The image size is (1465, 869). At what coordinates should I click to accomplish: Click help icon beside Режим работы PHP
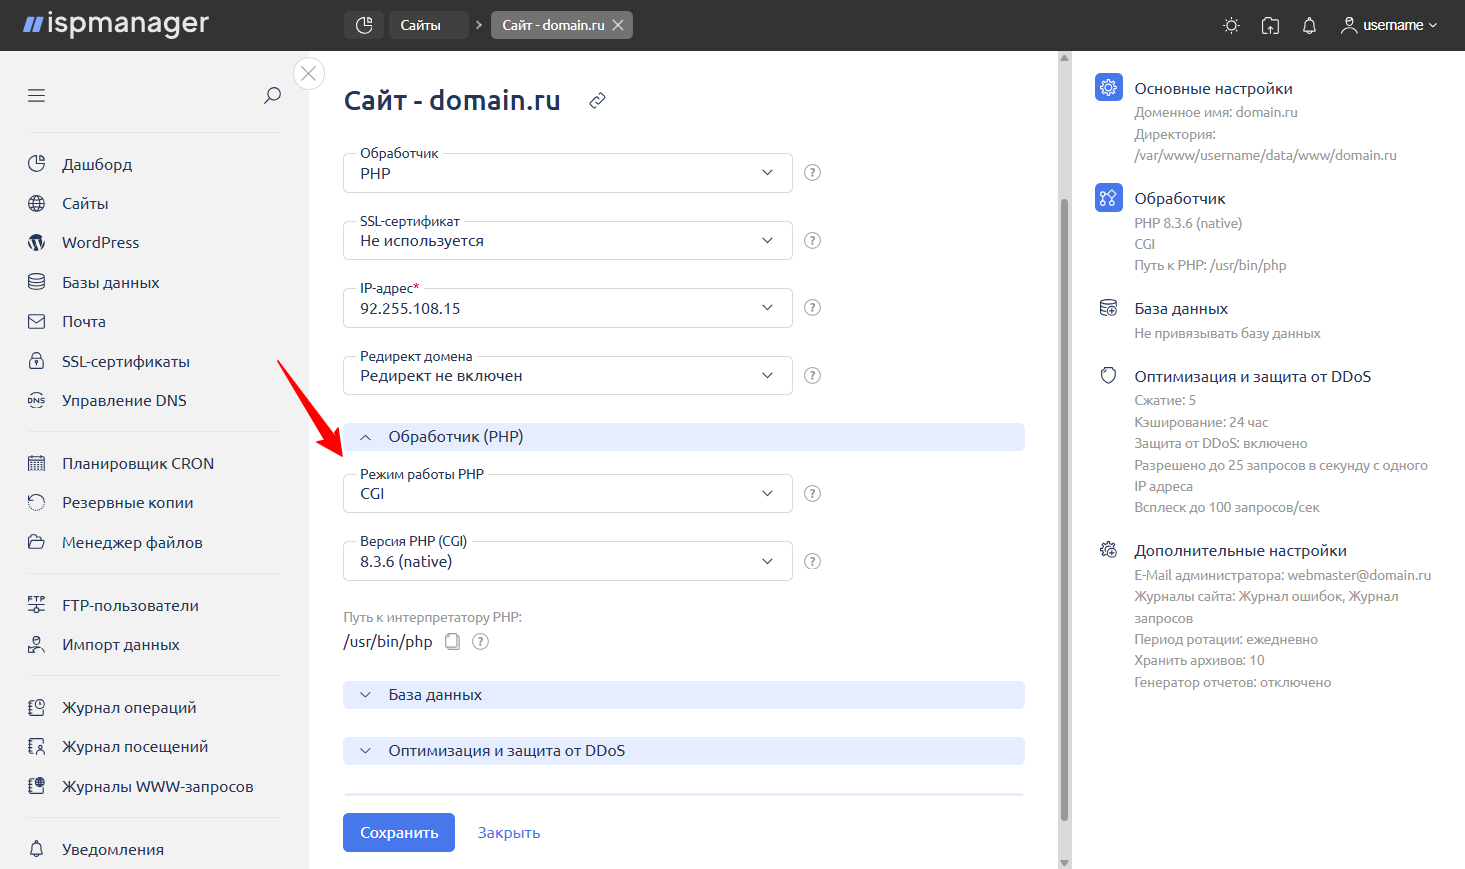coord(812,493)
